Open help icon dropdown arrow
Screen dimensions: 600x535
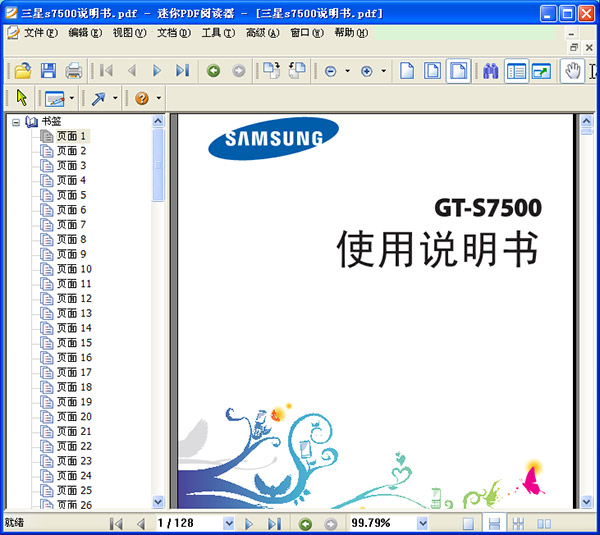[x=158, y=98]
